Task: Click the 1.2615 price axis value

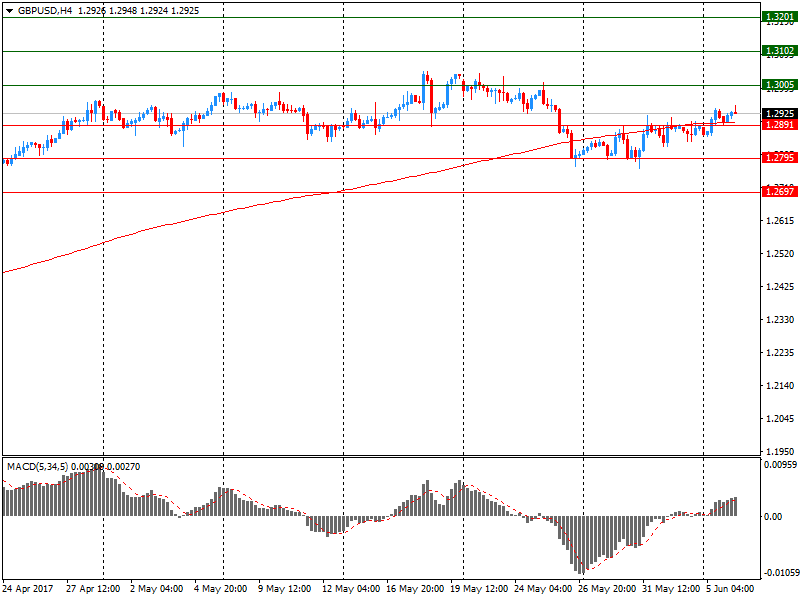Action: pos(780,220)
